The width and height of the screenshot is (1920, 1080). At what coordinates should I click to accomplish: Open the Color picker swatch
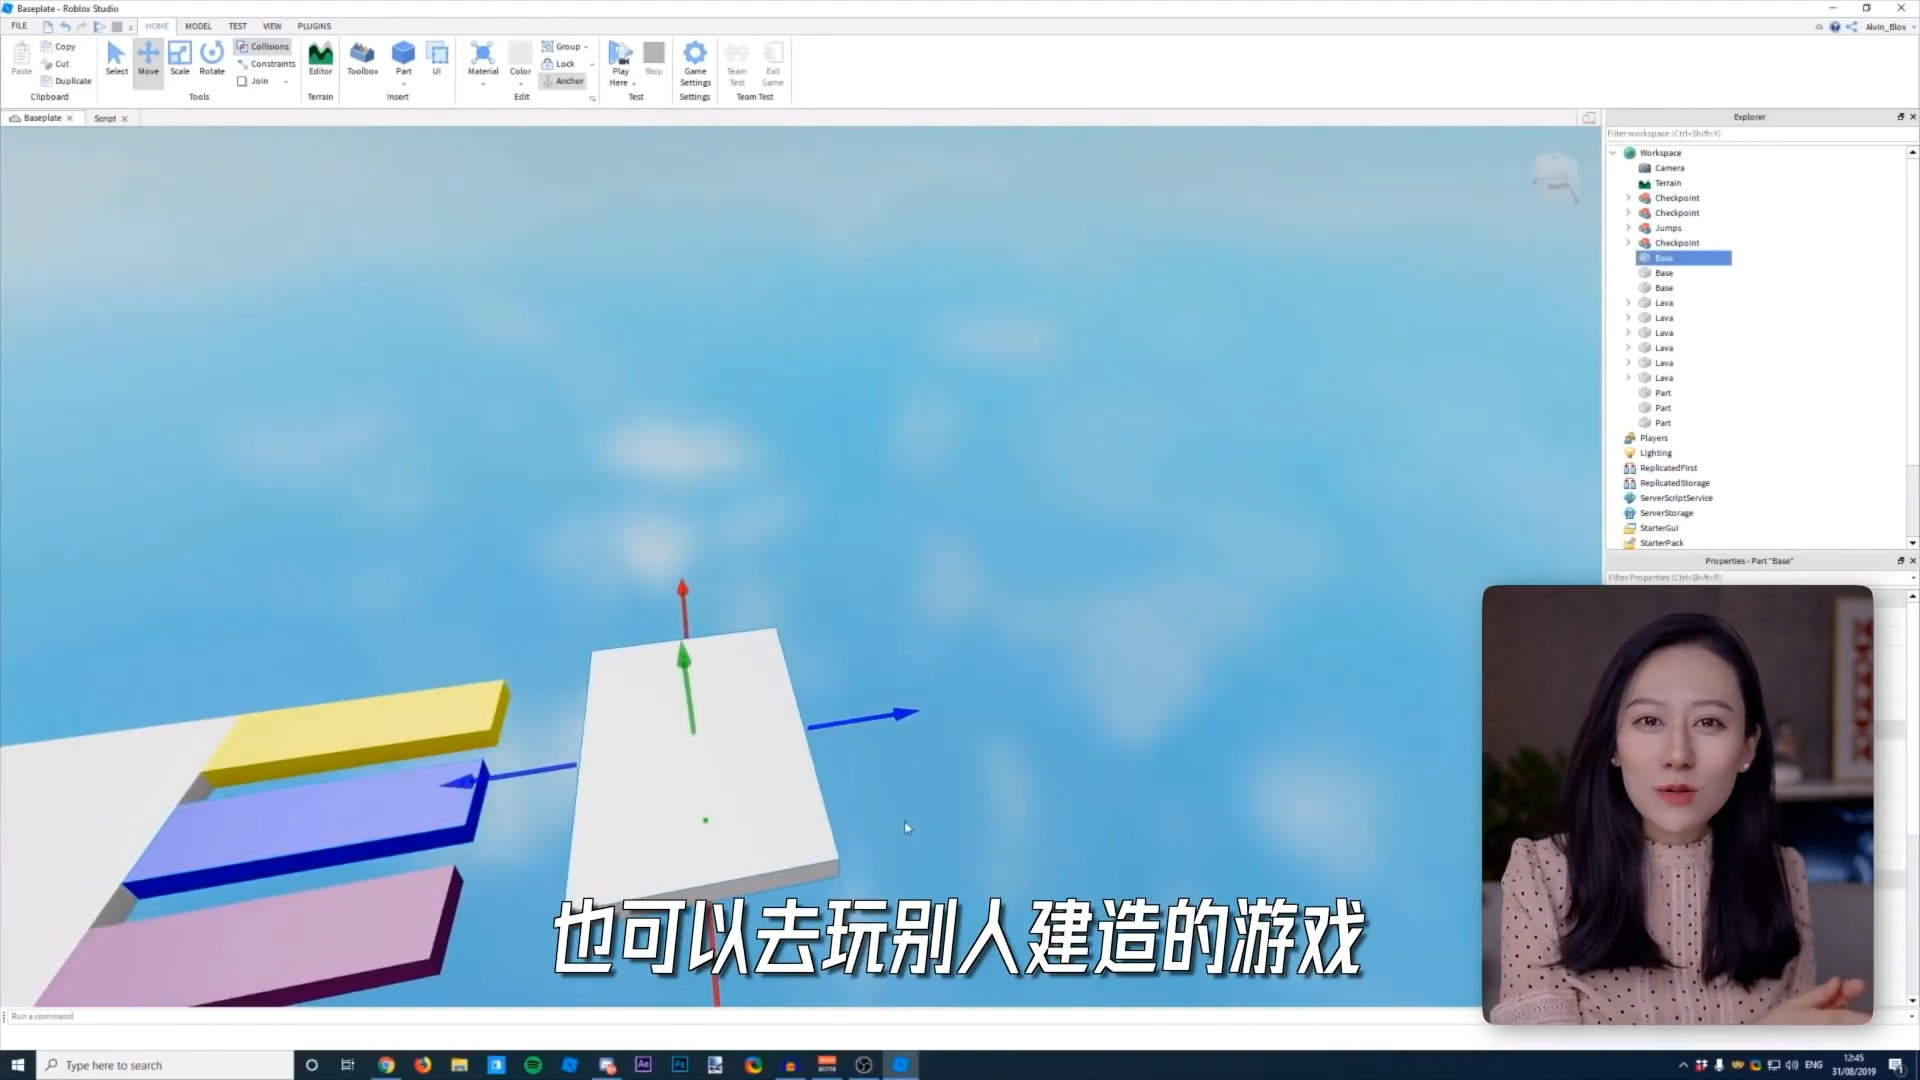pyautogui.click(x=520, y=53)
